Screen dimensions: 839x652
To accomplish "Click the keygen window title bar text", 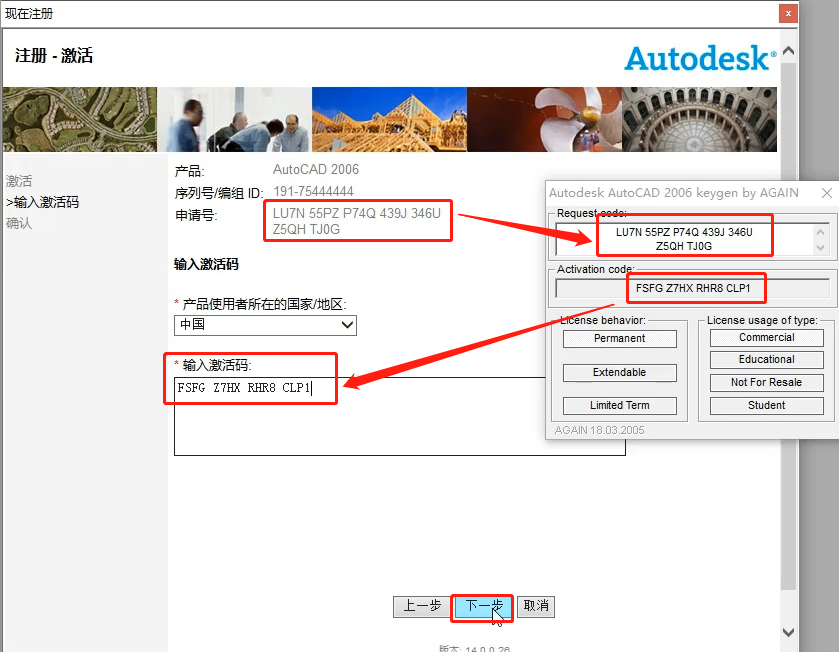I will pyautogui.click(x=674, y=193).
